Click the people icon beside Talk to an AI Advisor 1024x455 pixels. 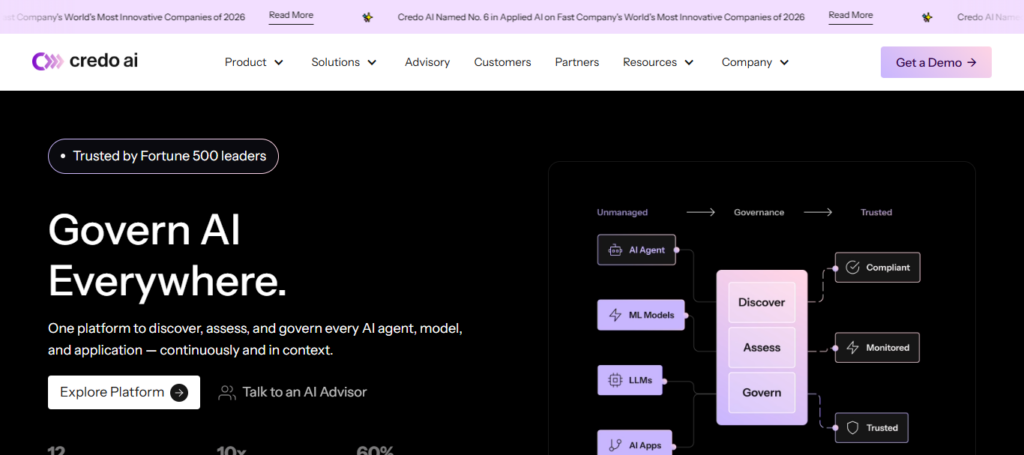pos(227,392)
